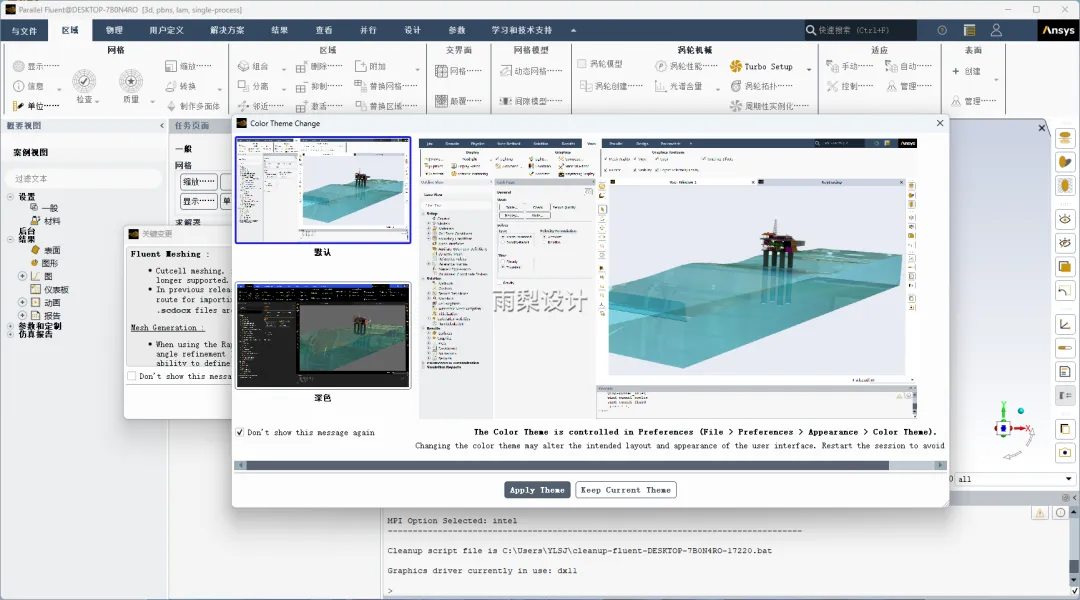Click the right arrow of dialog horizontal scrollbar
Viewport: 1080px width, 600px height.
point(940,465)
